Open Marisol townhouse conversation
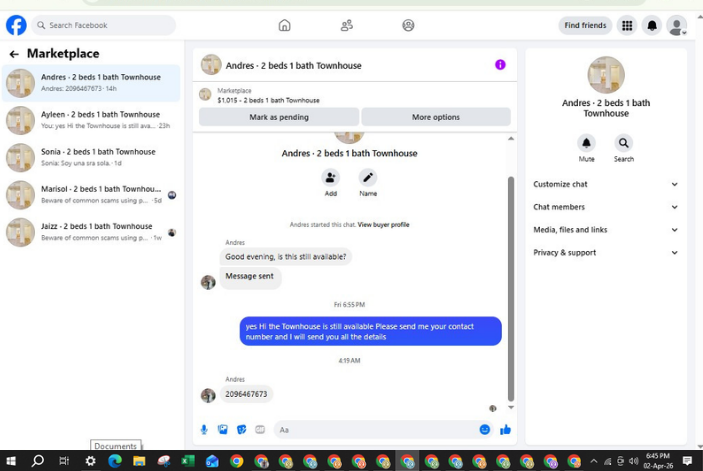 coord(91,194)
